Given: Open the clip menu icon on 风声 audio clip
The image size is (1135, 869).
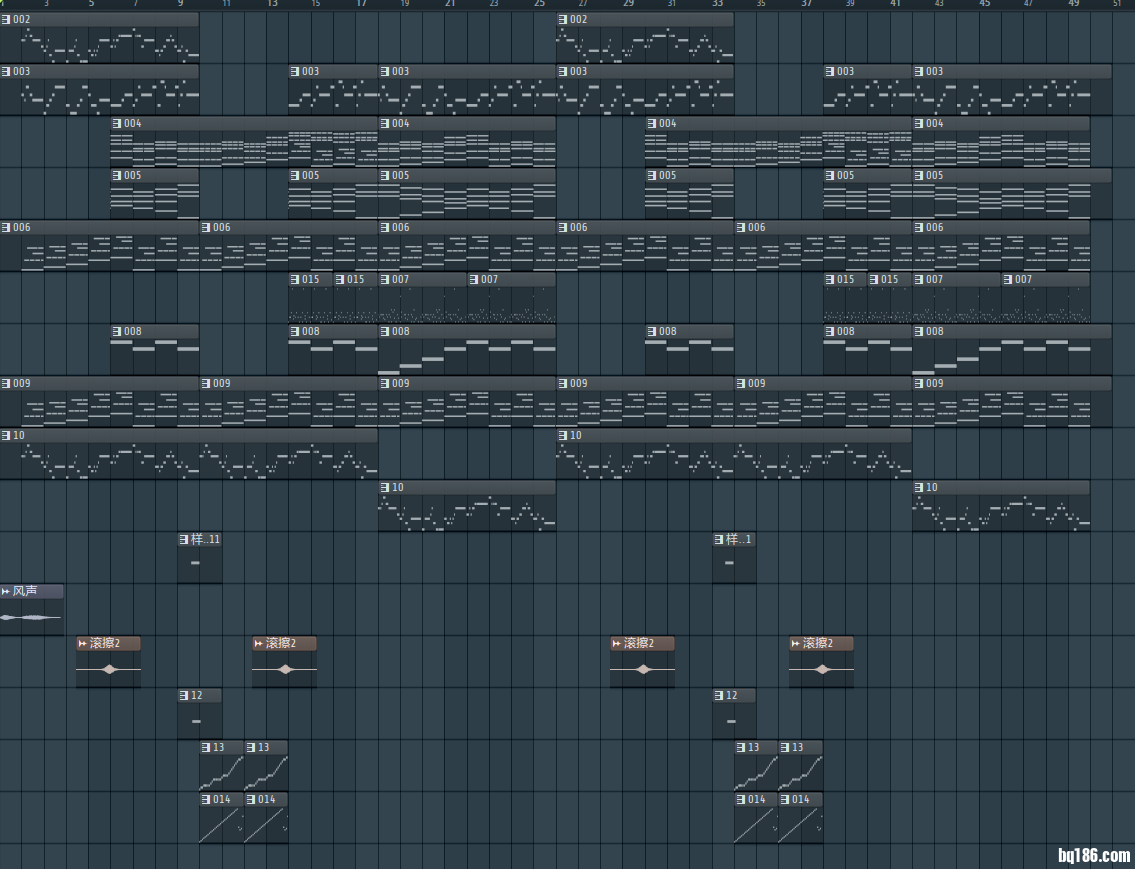Looking at the screenshot, I should pos(6,591).
